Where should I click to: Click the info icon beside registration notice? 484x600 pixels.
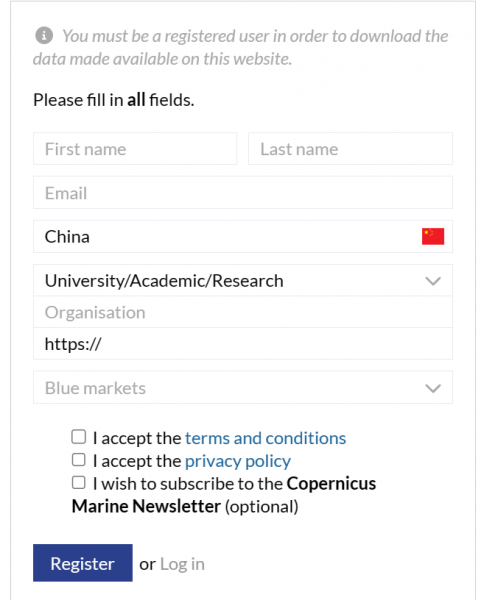(x=44, y=36)
